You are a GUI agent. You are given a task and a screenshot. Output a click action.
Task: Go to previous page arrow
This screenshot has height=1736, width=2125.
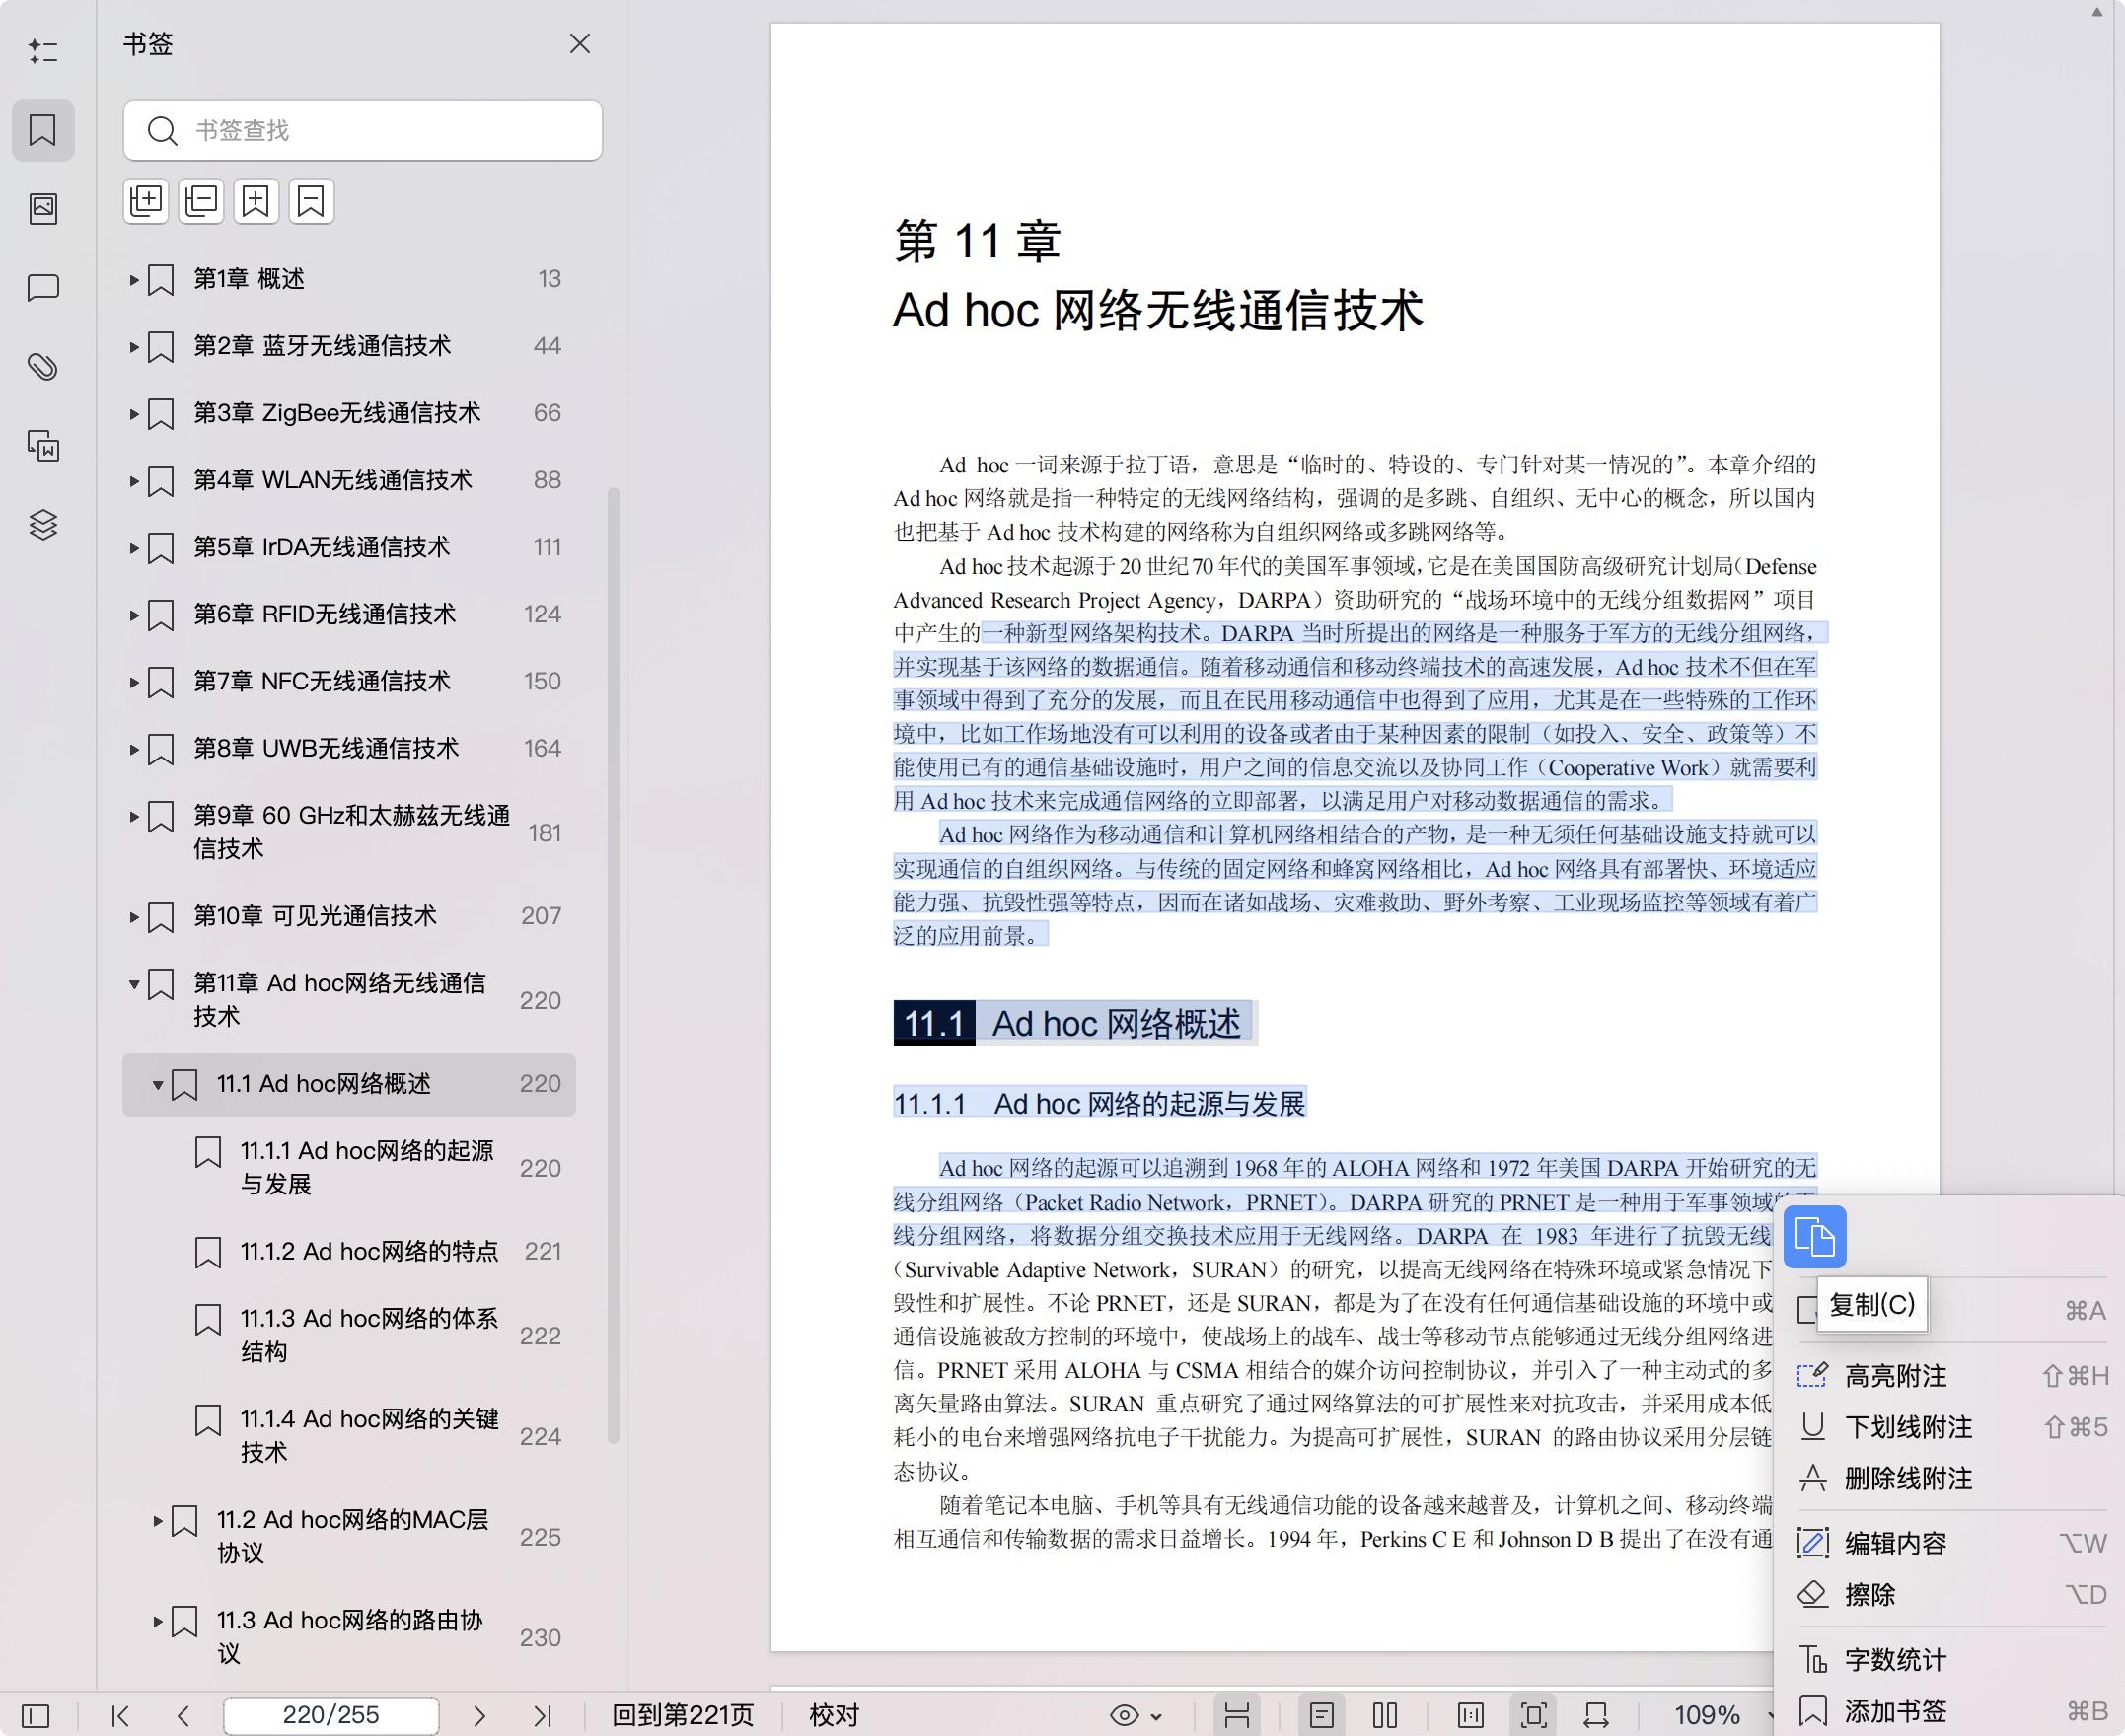click(x=183, y=1716)
